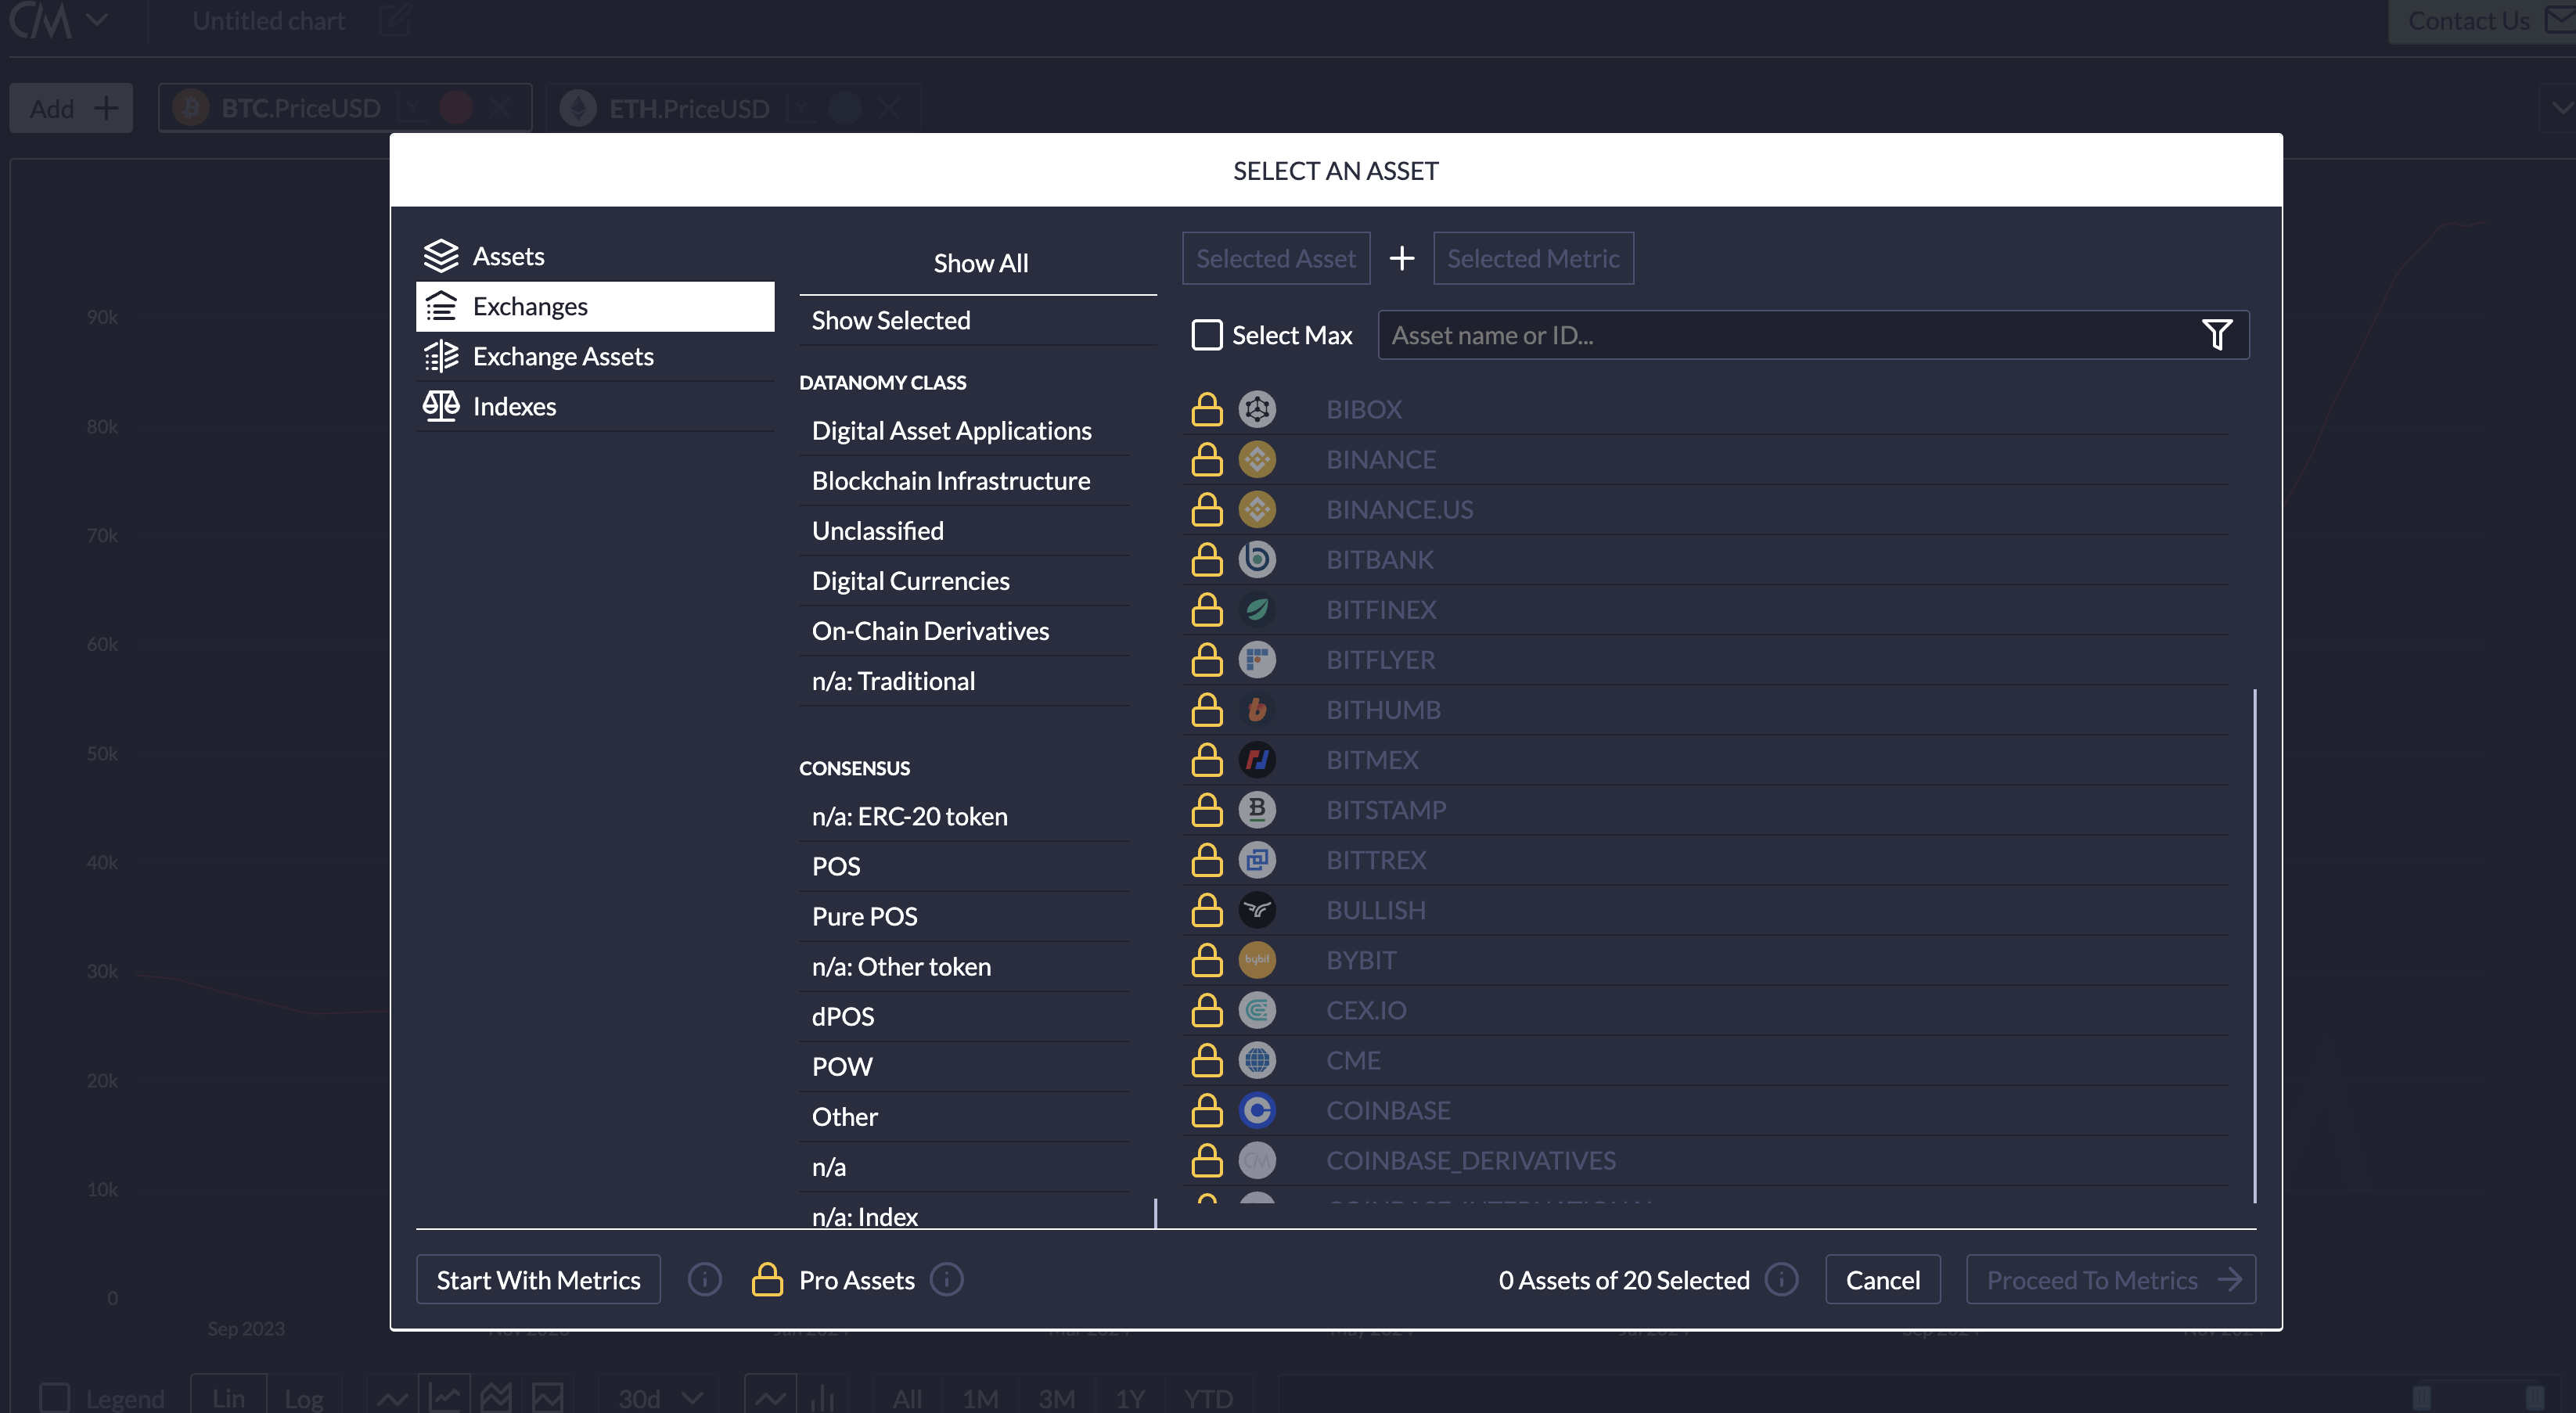Click the plus icon between Selected Asset and Metric
This screenshot has height=1413, width=2576.
click(x=1401, y=258)
